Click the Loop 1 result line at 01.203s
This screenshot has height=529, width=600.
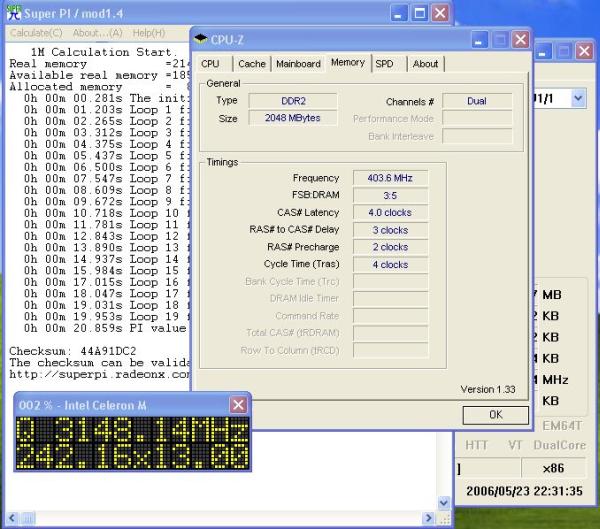[x=106, y=110]
